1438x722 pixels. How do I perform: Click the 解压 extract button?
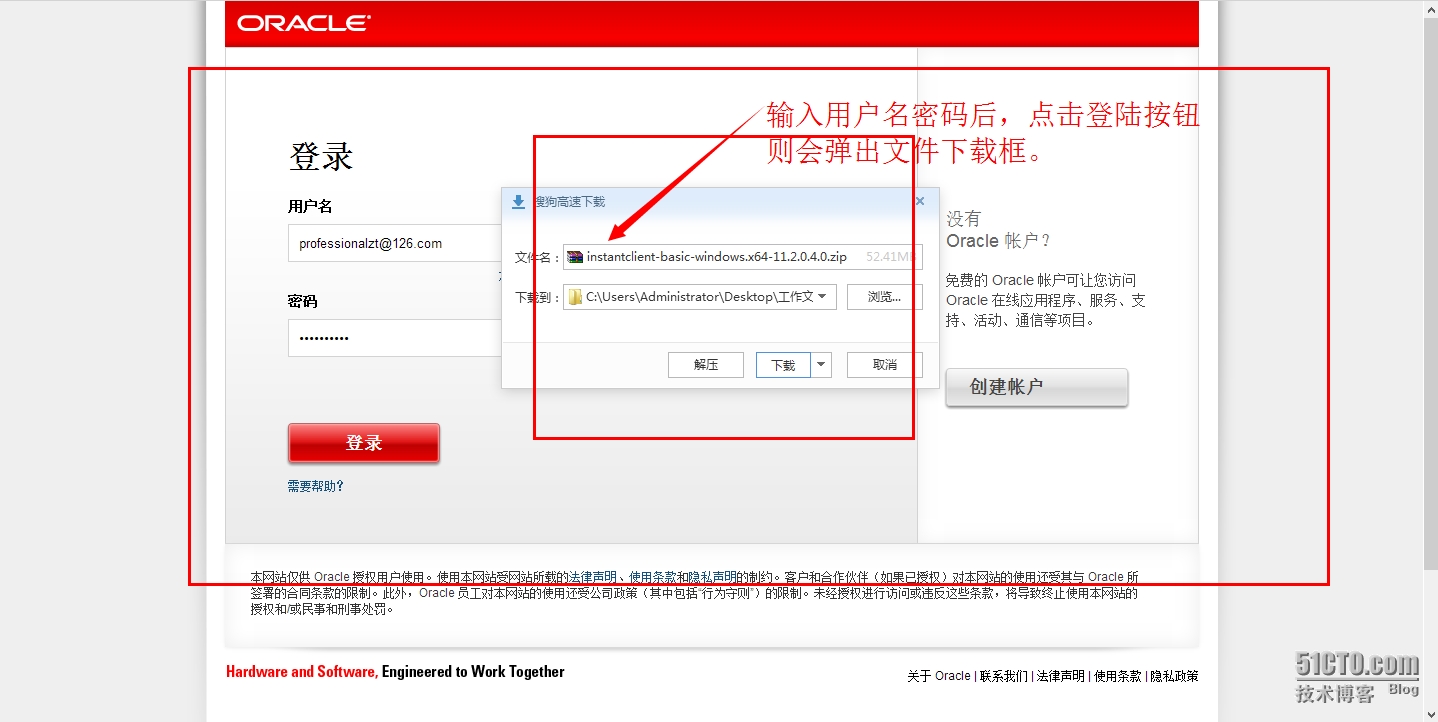click(706, 365)
